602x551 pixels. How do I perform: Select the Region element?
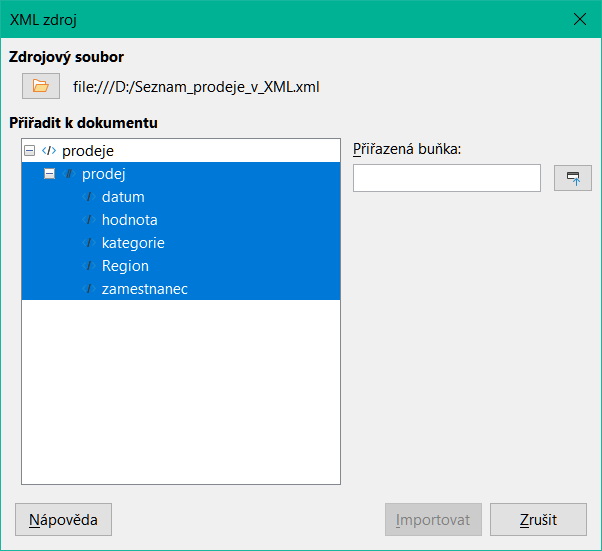[125, 266]
